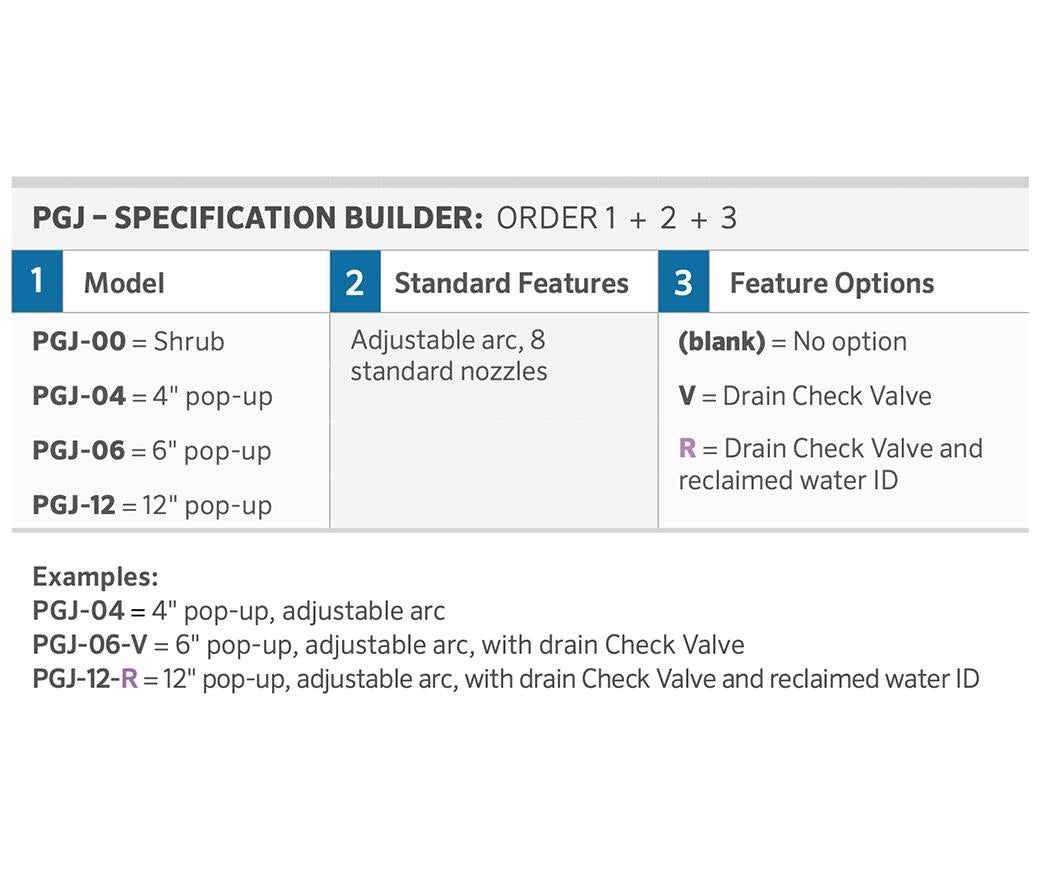Click the Examples heading
This screenshot has height=880, width=1040.
click(x=95, y=576)
